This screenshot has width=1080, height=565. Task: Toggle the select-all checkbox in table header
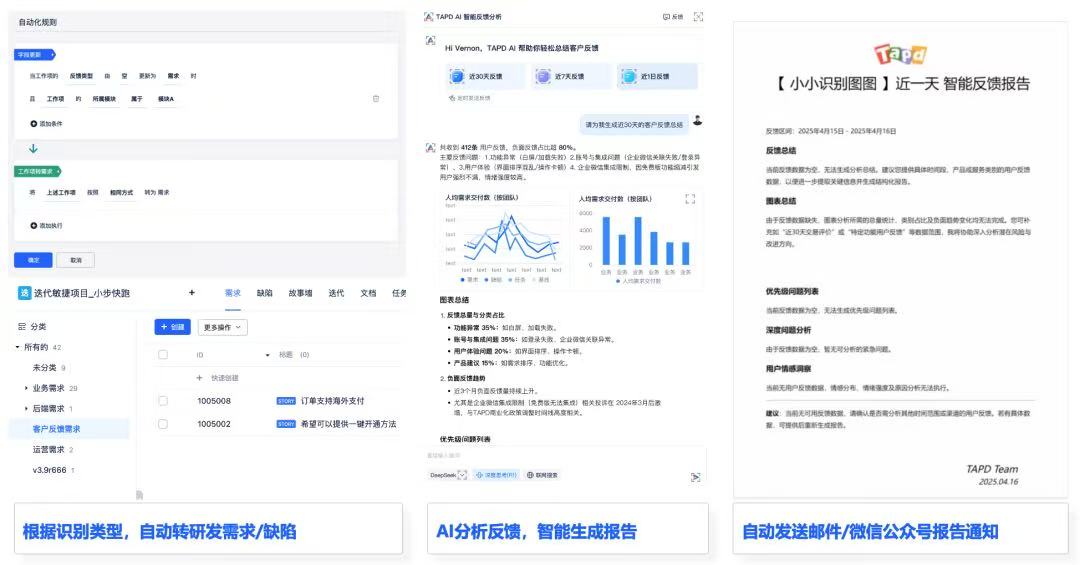(163, 355)
